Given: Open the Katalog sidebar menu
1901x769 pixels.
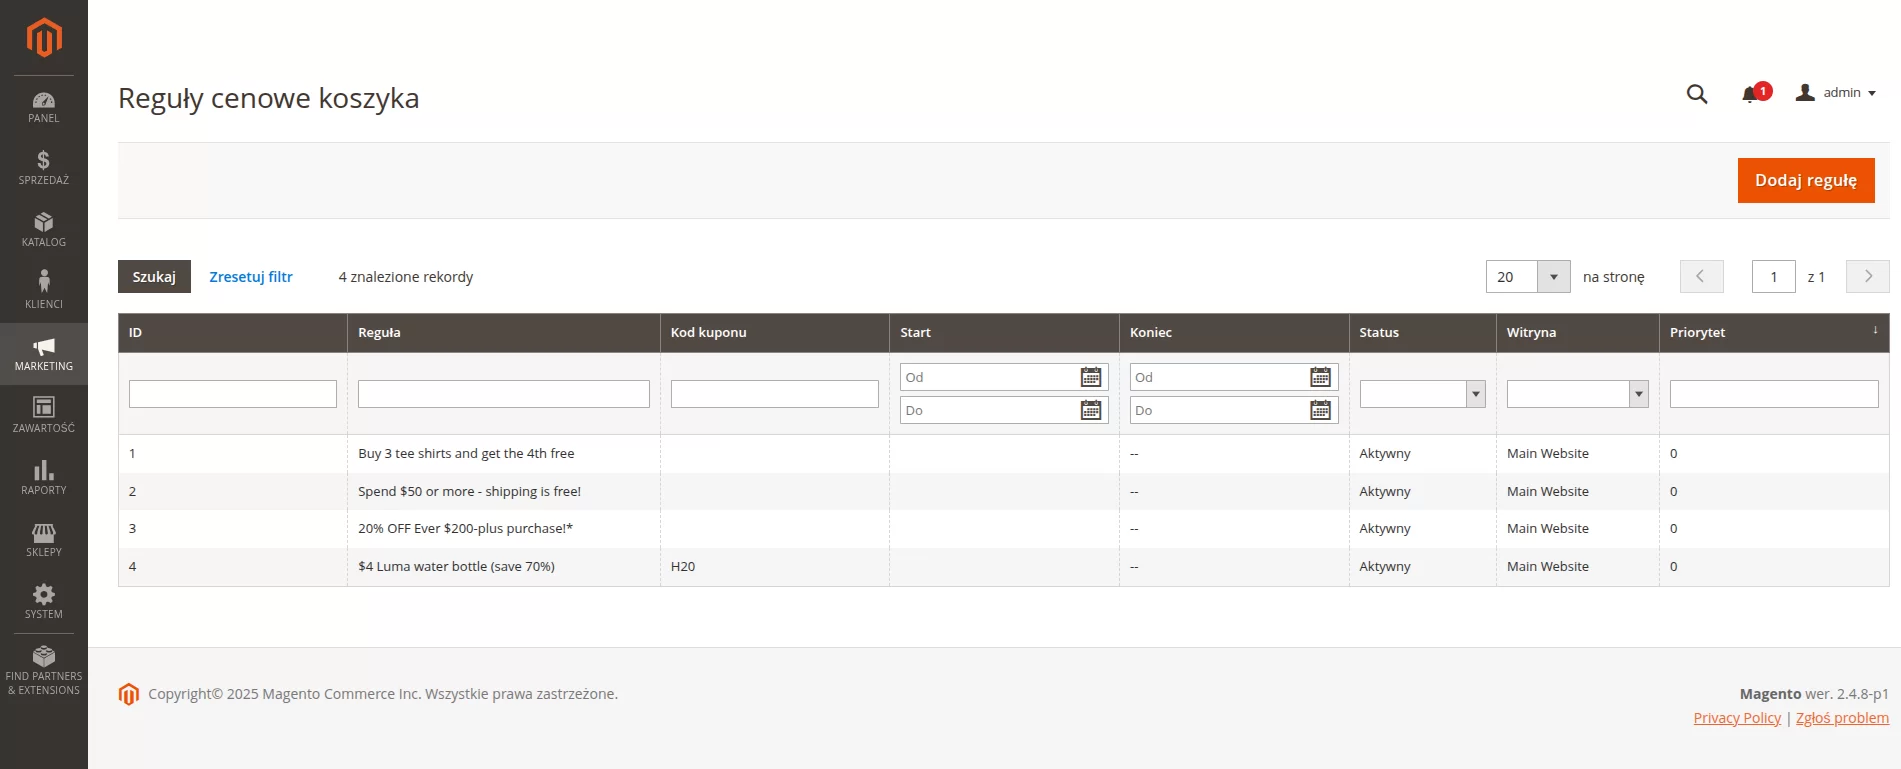Looking at the screenshot, I should [x=44, y=230].
